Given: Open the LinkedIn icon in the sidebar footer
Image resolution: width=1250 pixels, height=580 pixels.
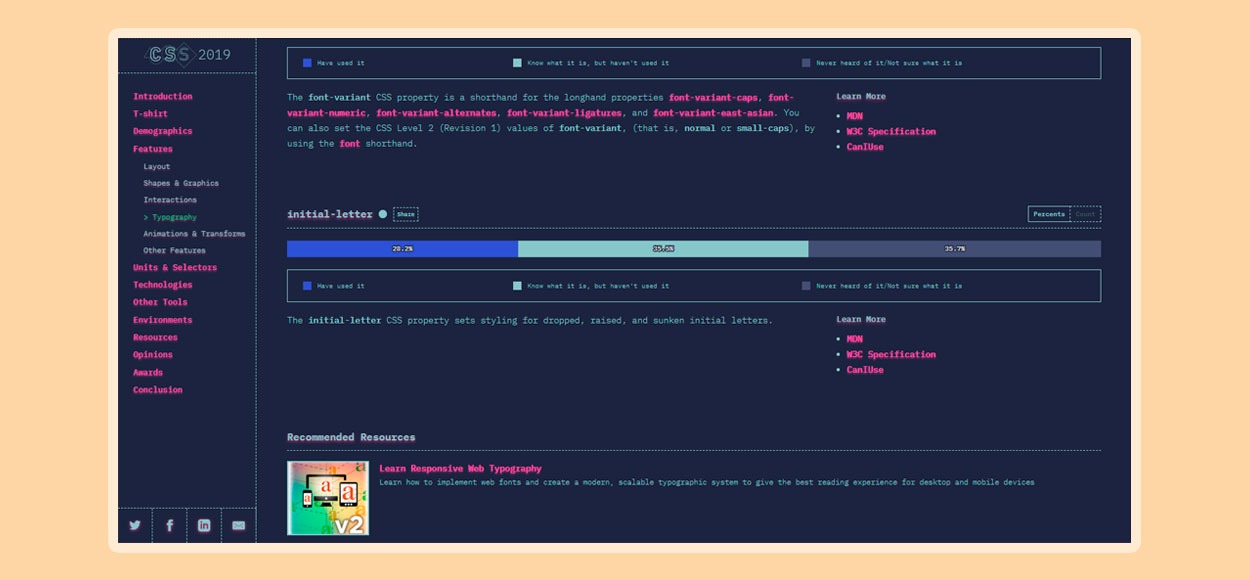Looking at the screenshot, I should tap(204, 525).
